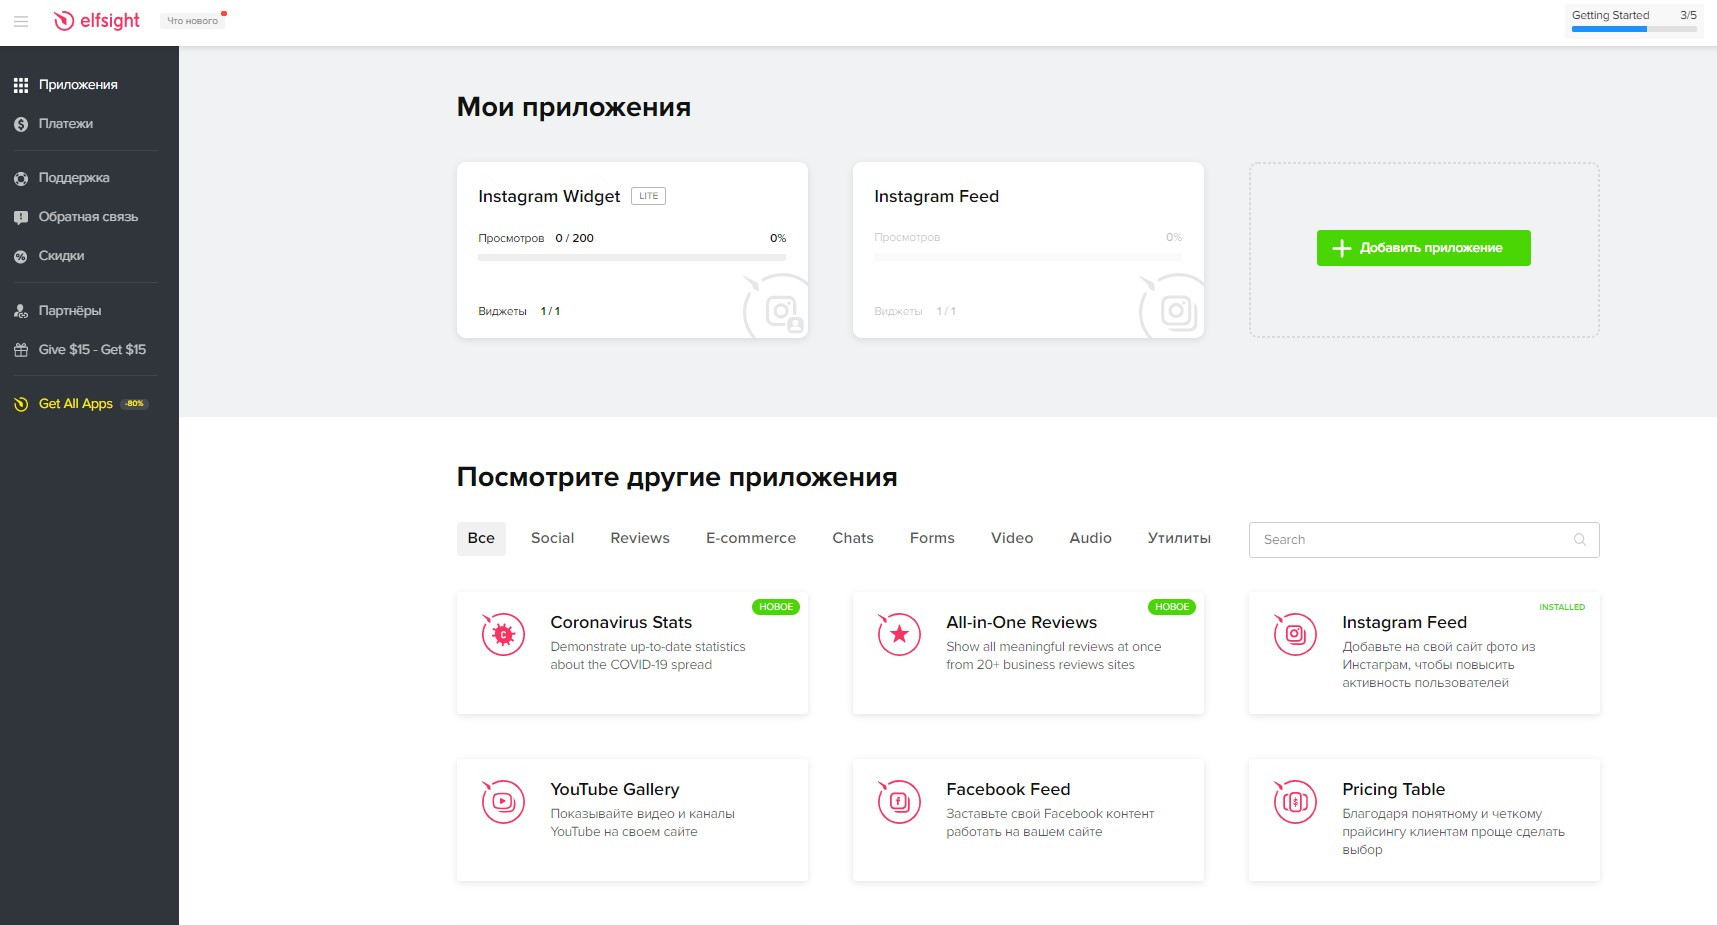Click the Instagram Feed catalog app icon
The image size is (1717, 925).
coord(1295,634)
